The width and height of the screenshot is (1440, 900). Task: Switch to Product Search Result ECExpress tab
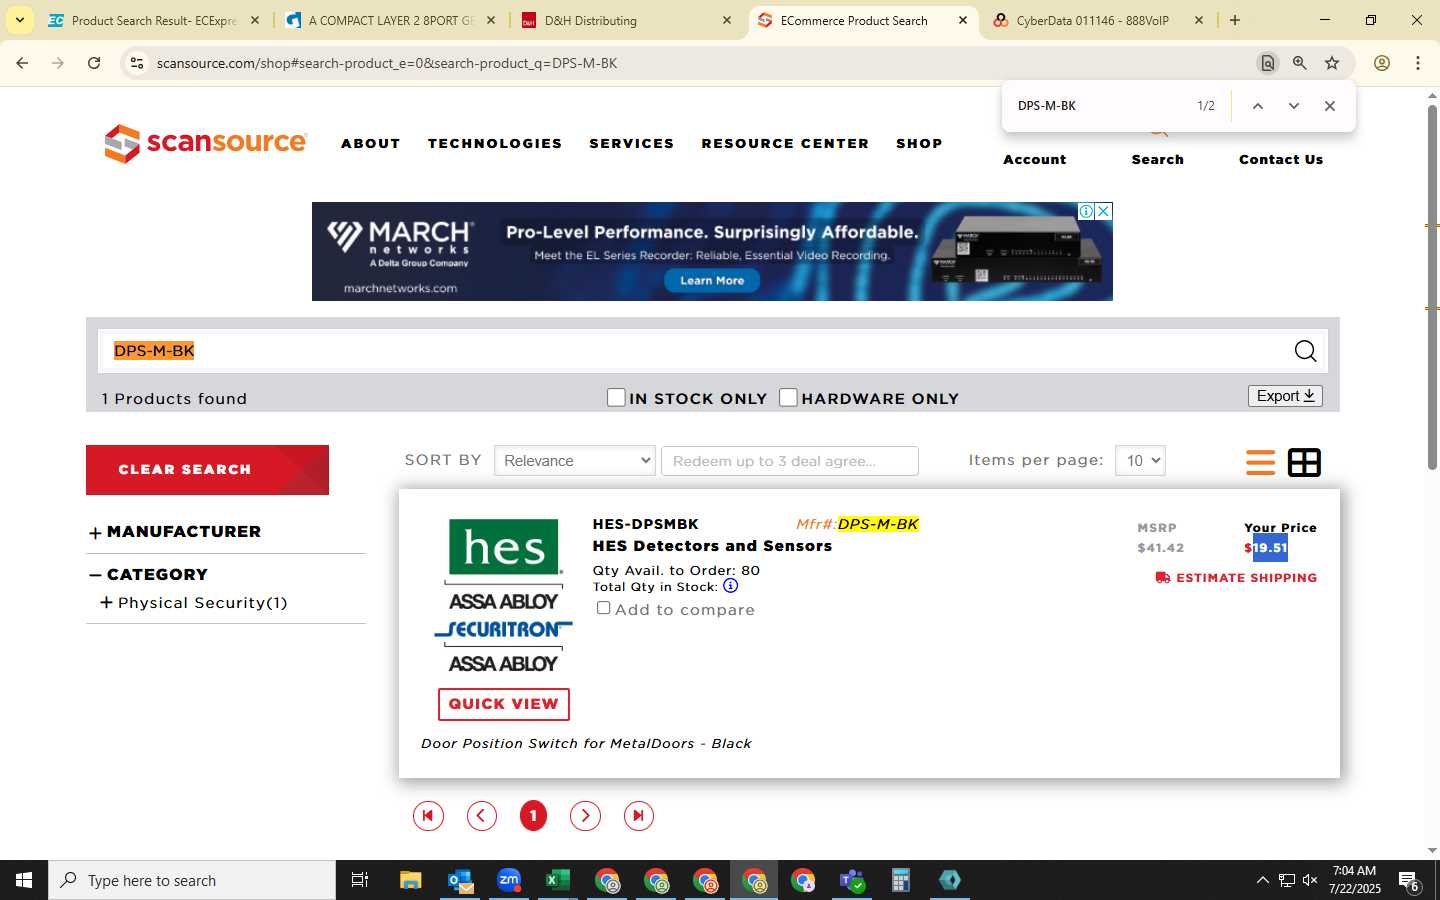154,20
